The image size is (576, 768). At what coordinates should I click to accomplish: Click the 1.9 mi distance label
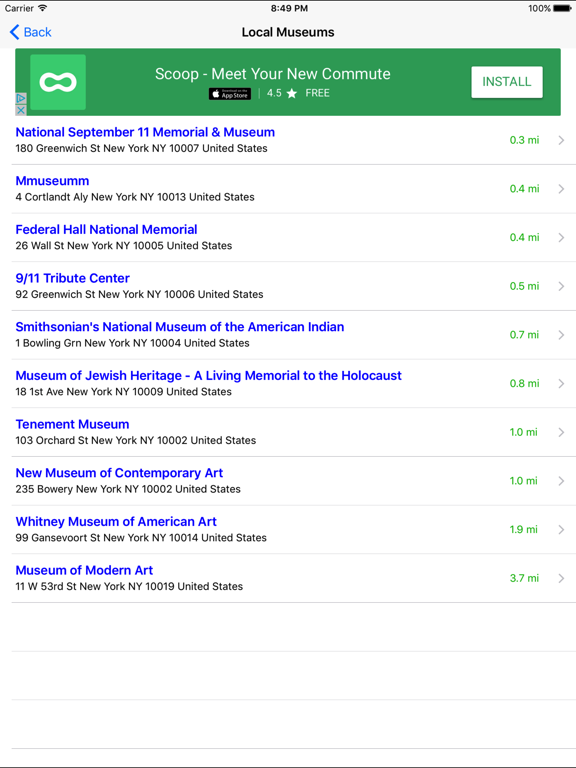[524, 529]
